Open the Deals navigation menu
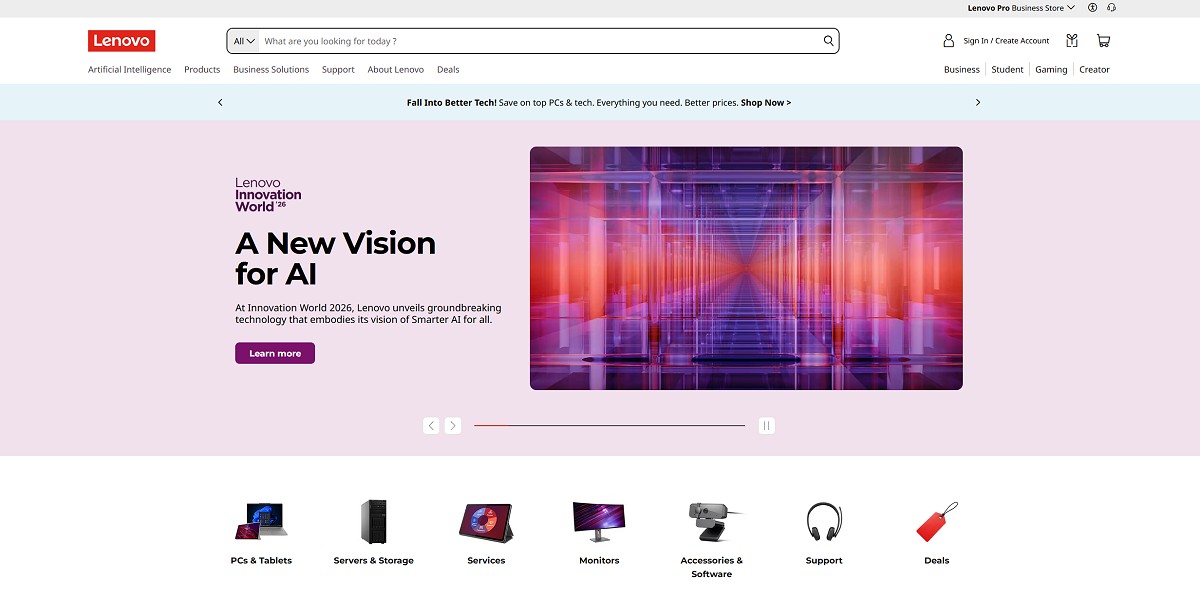This screenshot has height=601, width=1200. [448, 70]
